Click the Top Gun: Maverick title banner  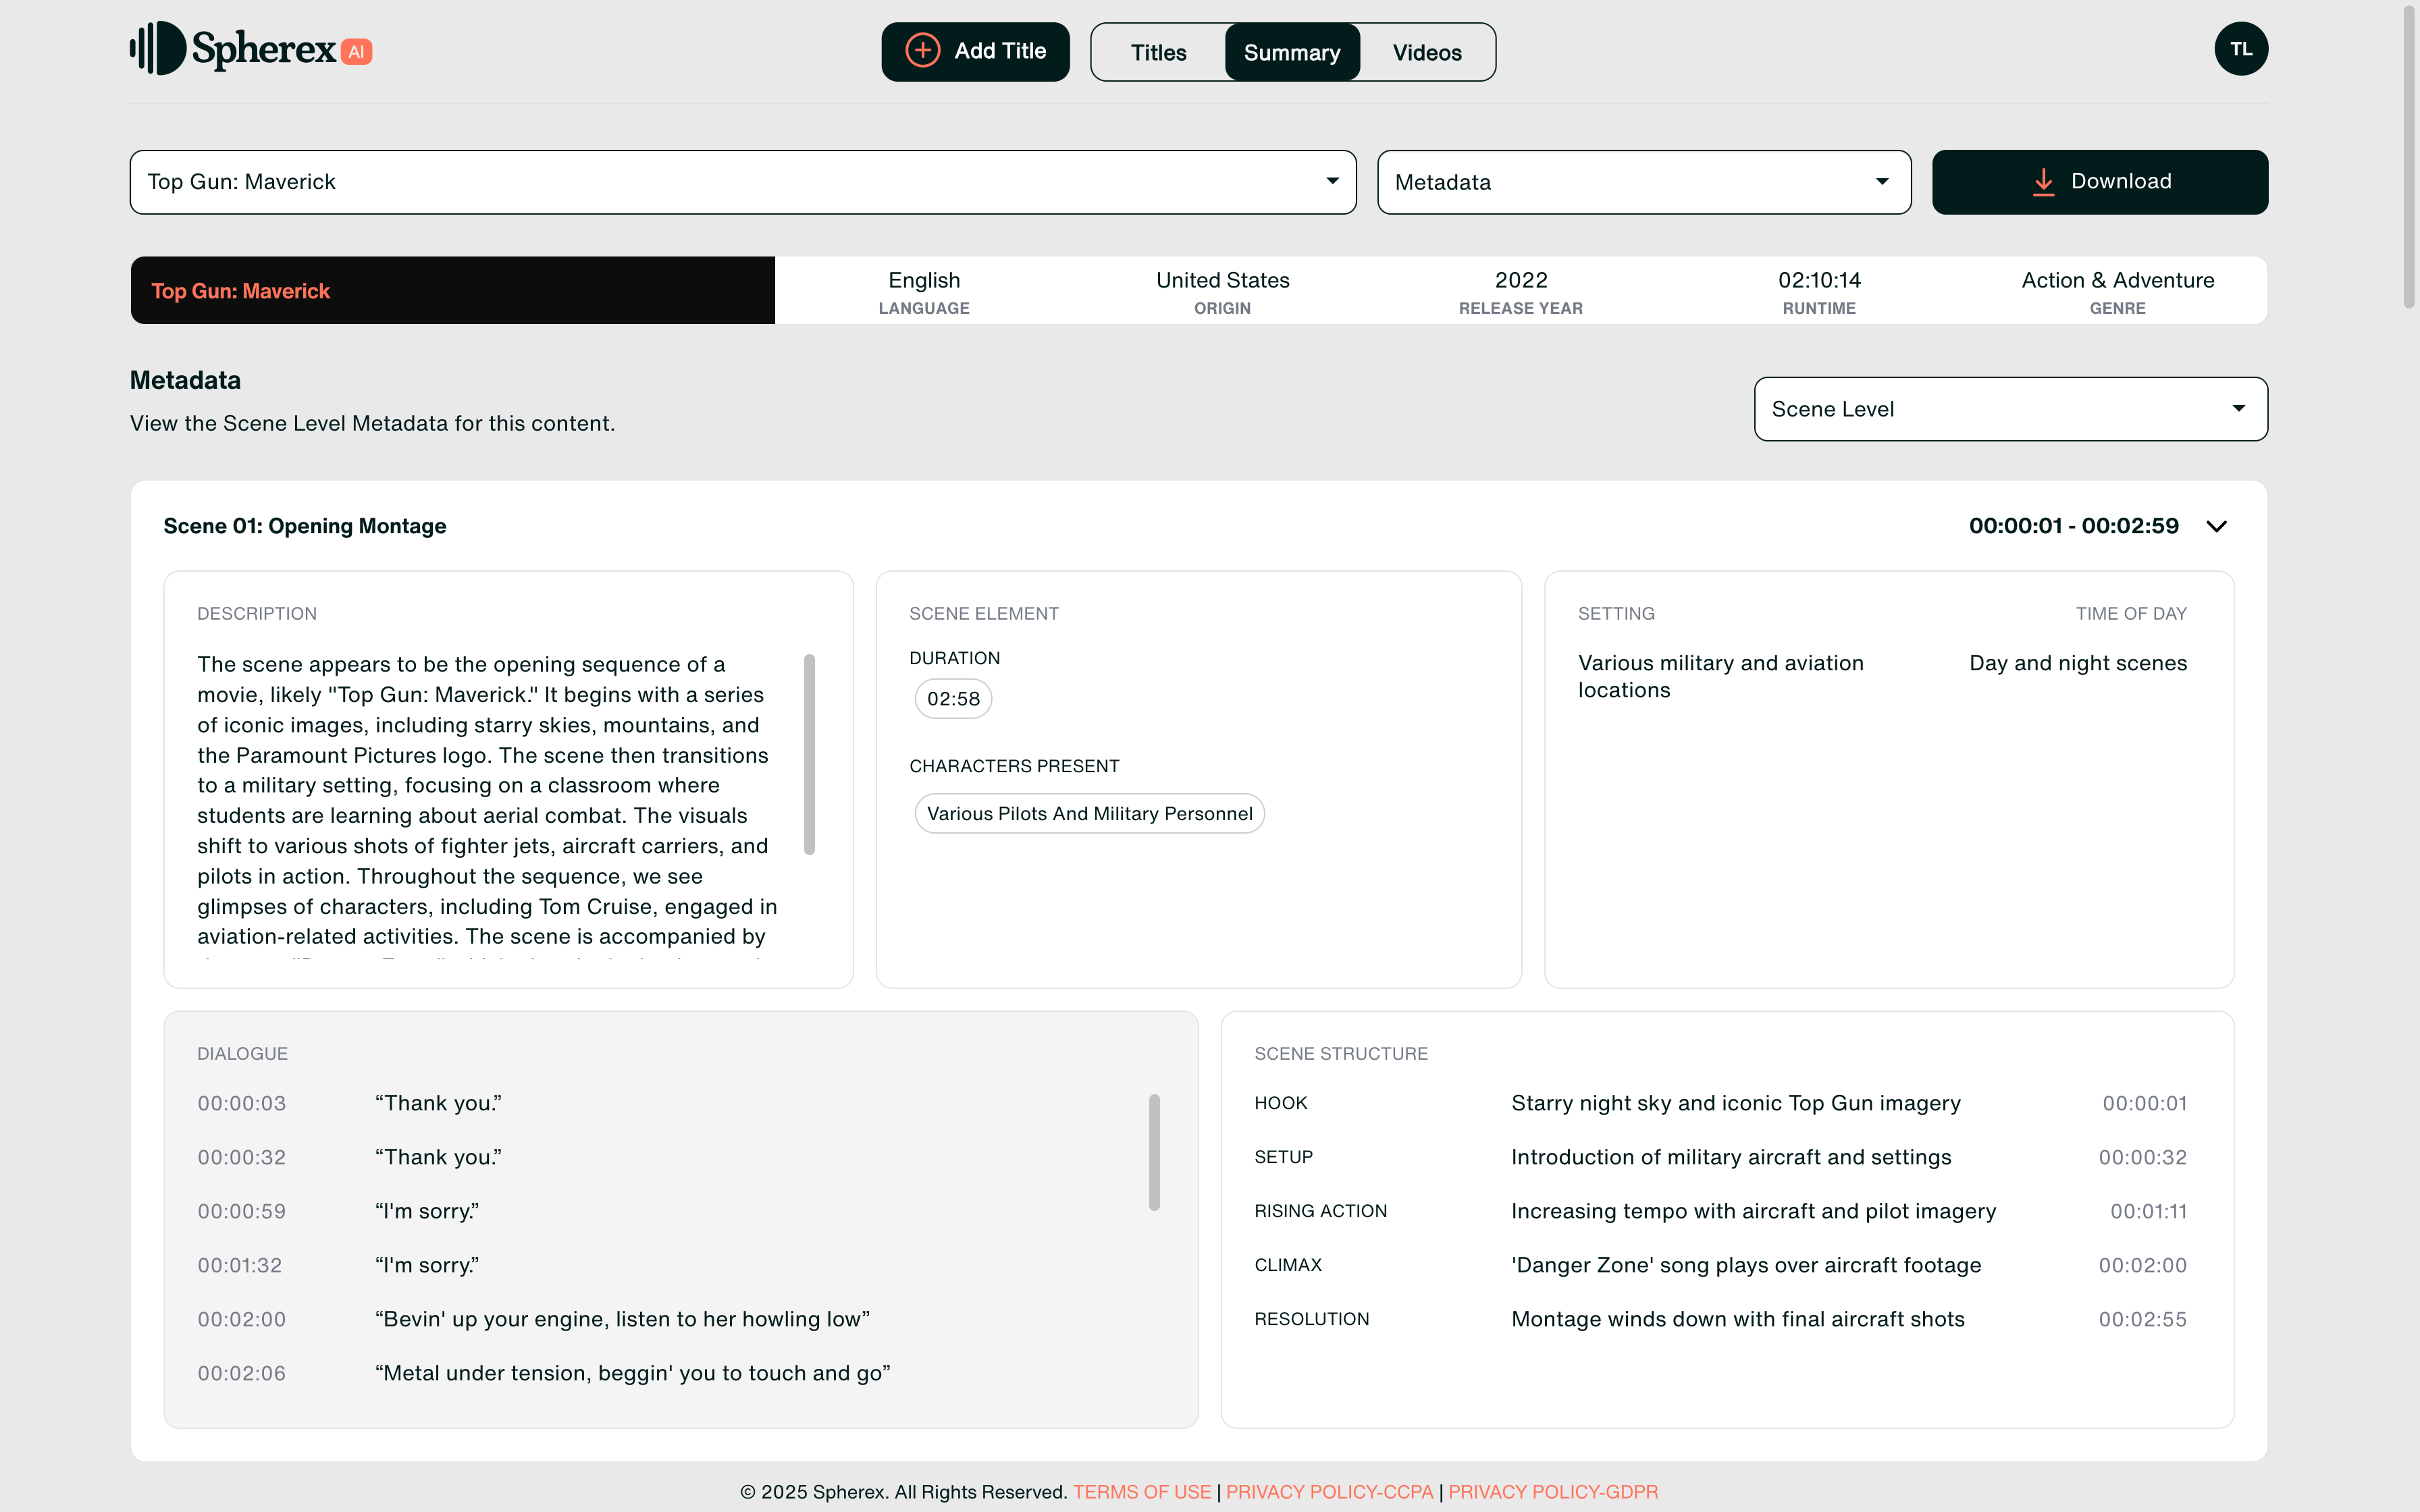click(452, 291)
